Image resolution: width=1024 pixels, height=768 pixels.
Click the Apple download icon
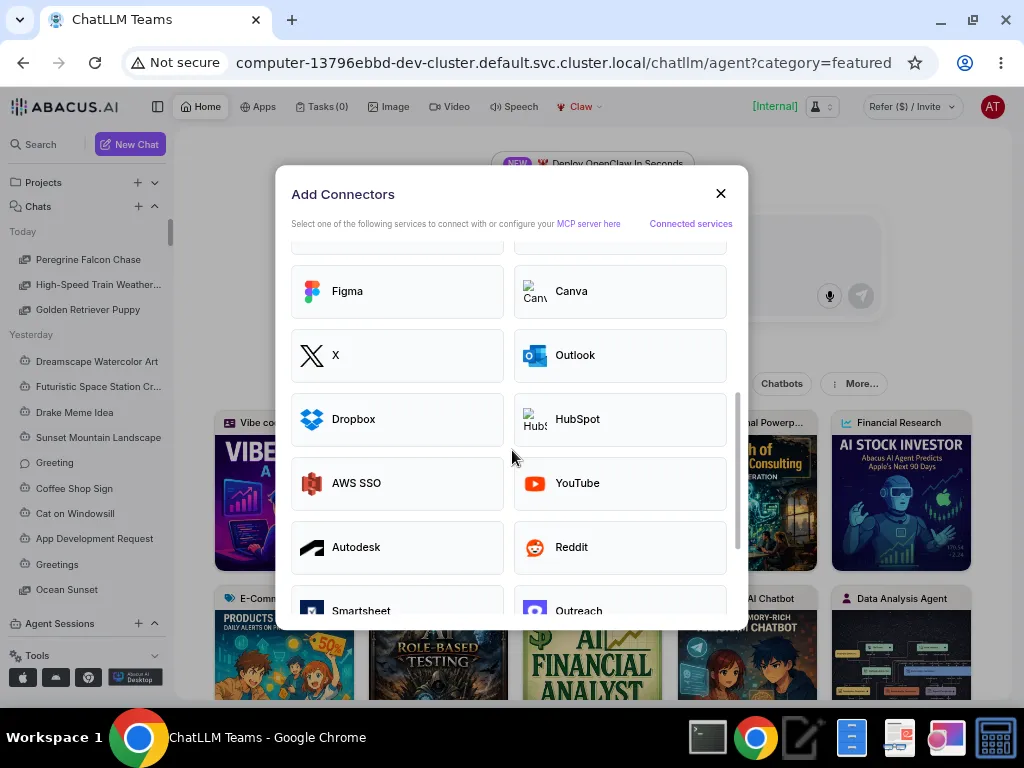(x=23, y=678)
